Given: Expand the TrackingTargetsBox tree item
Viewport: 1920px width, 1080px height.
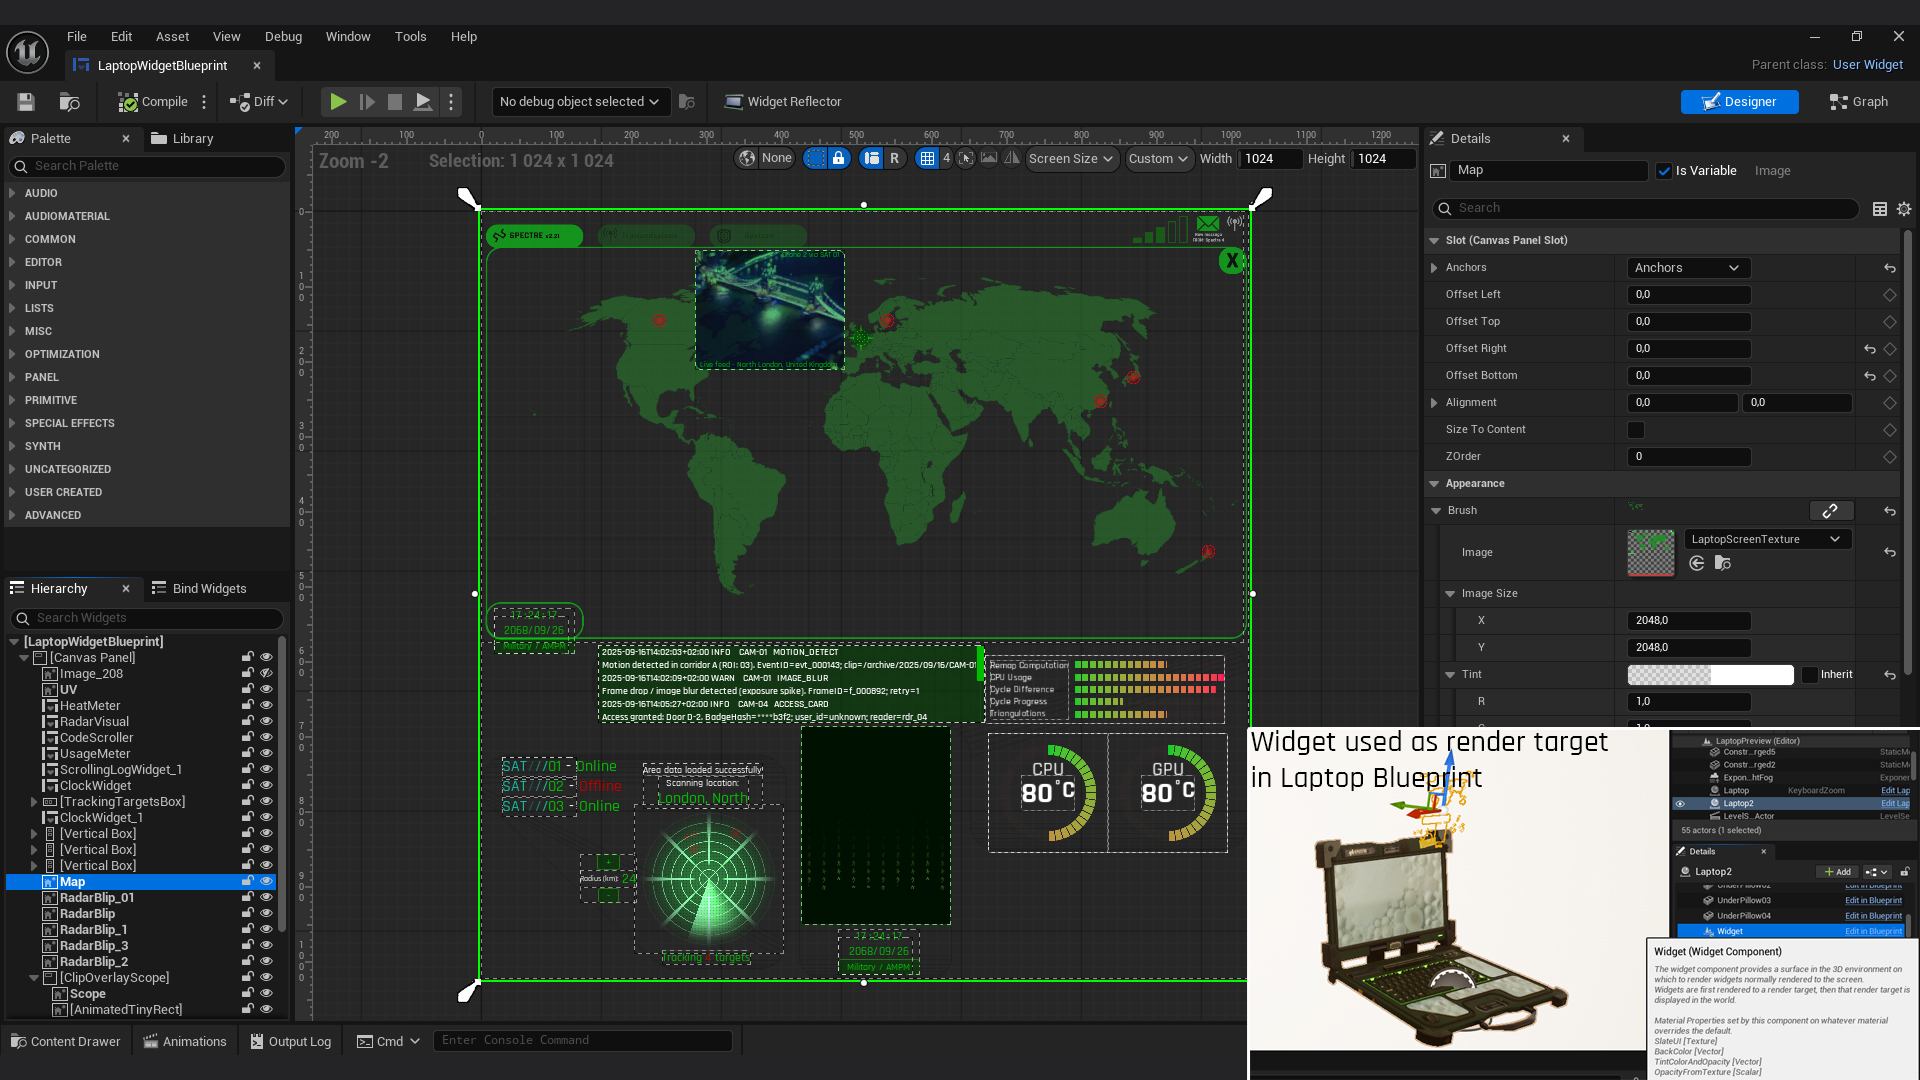Looking at the screenshot, I should point(34,802).
